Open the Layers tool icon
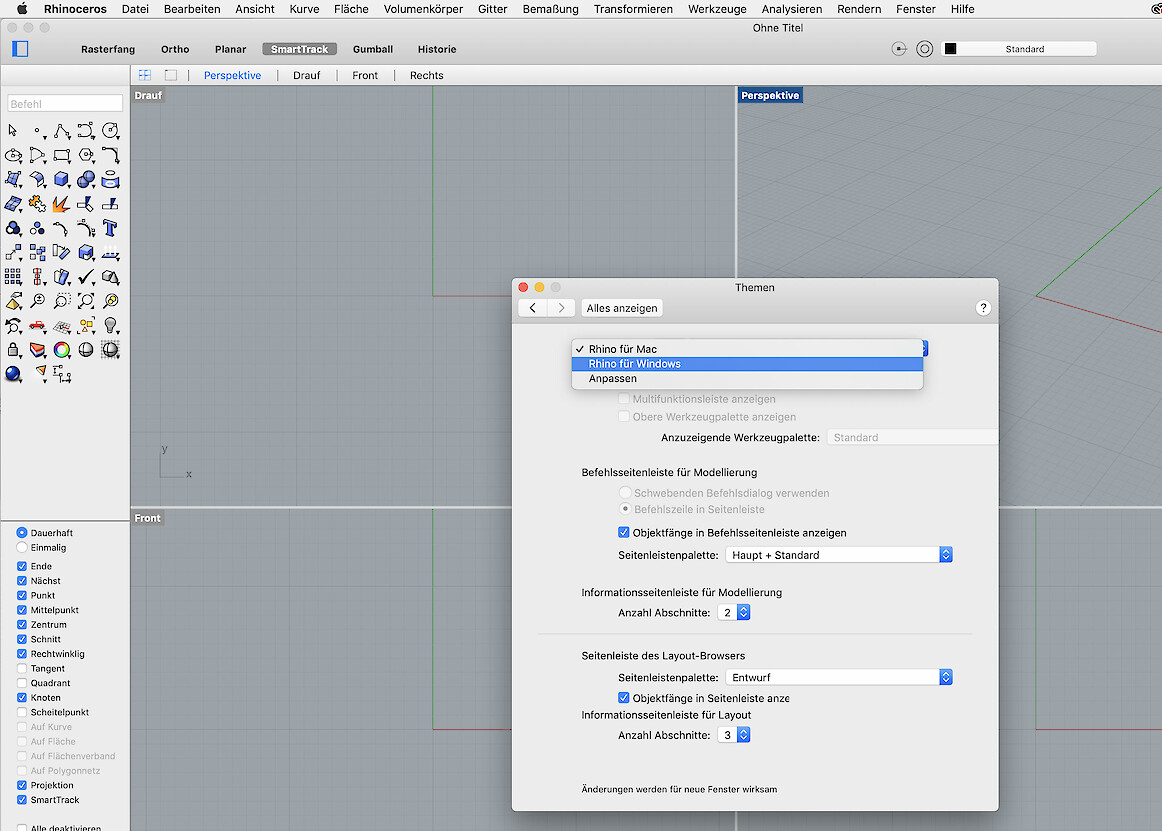1162x831 pixels. tap(37, 350)
